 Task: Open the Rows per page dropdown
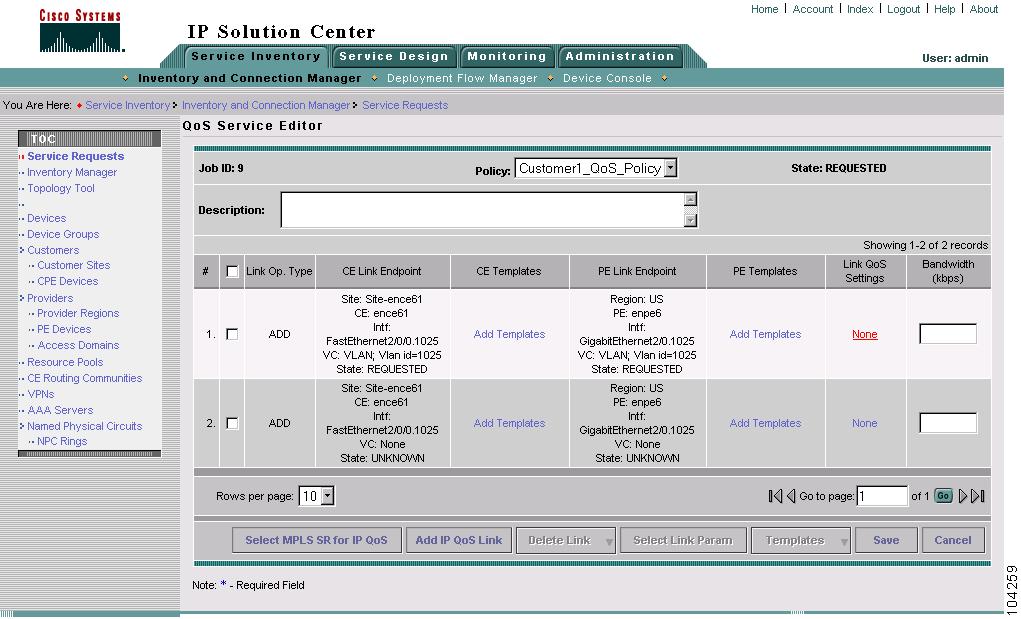(x=316, y=496)
